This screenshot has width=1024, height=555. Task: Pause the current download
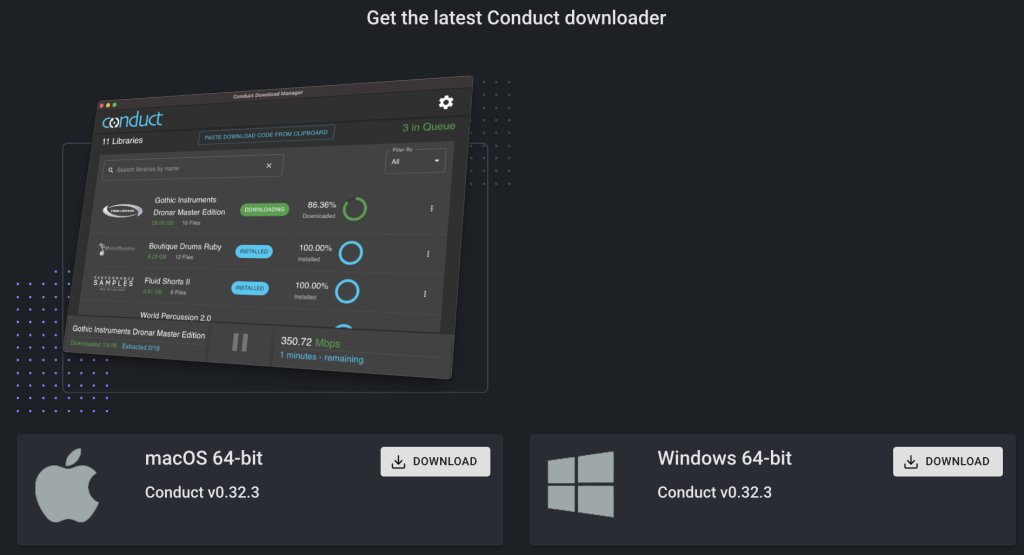click(x=240, y=342)
